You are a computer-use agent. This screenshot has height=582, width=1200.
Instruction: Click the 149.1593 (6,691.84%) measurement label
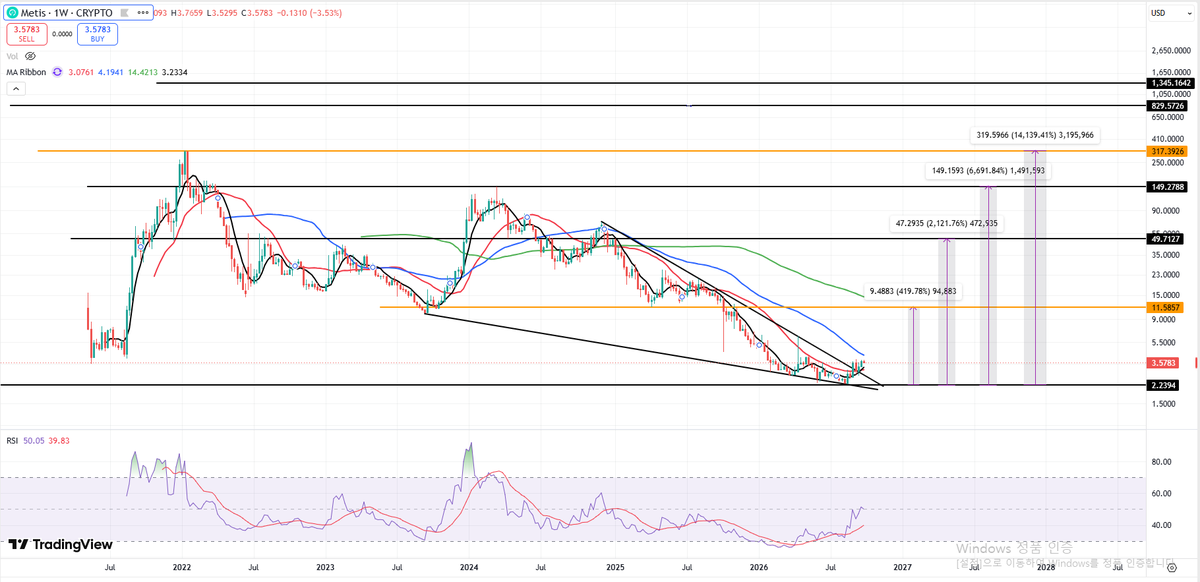click(988, 171)
